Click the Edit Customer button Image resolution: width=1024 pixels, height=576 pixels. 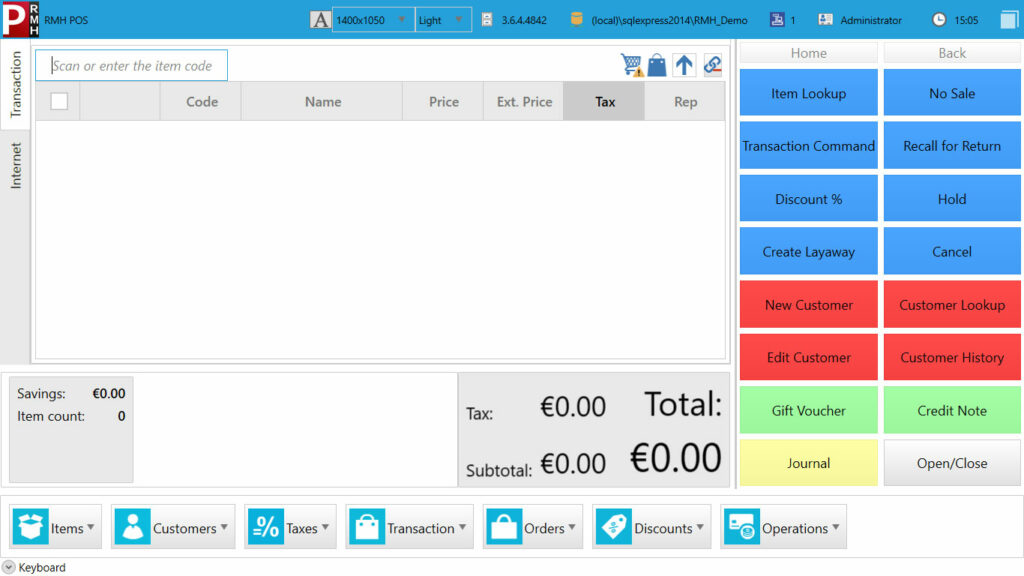tap(808, 357)
